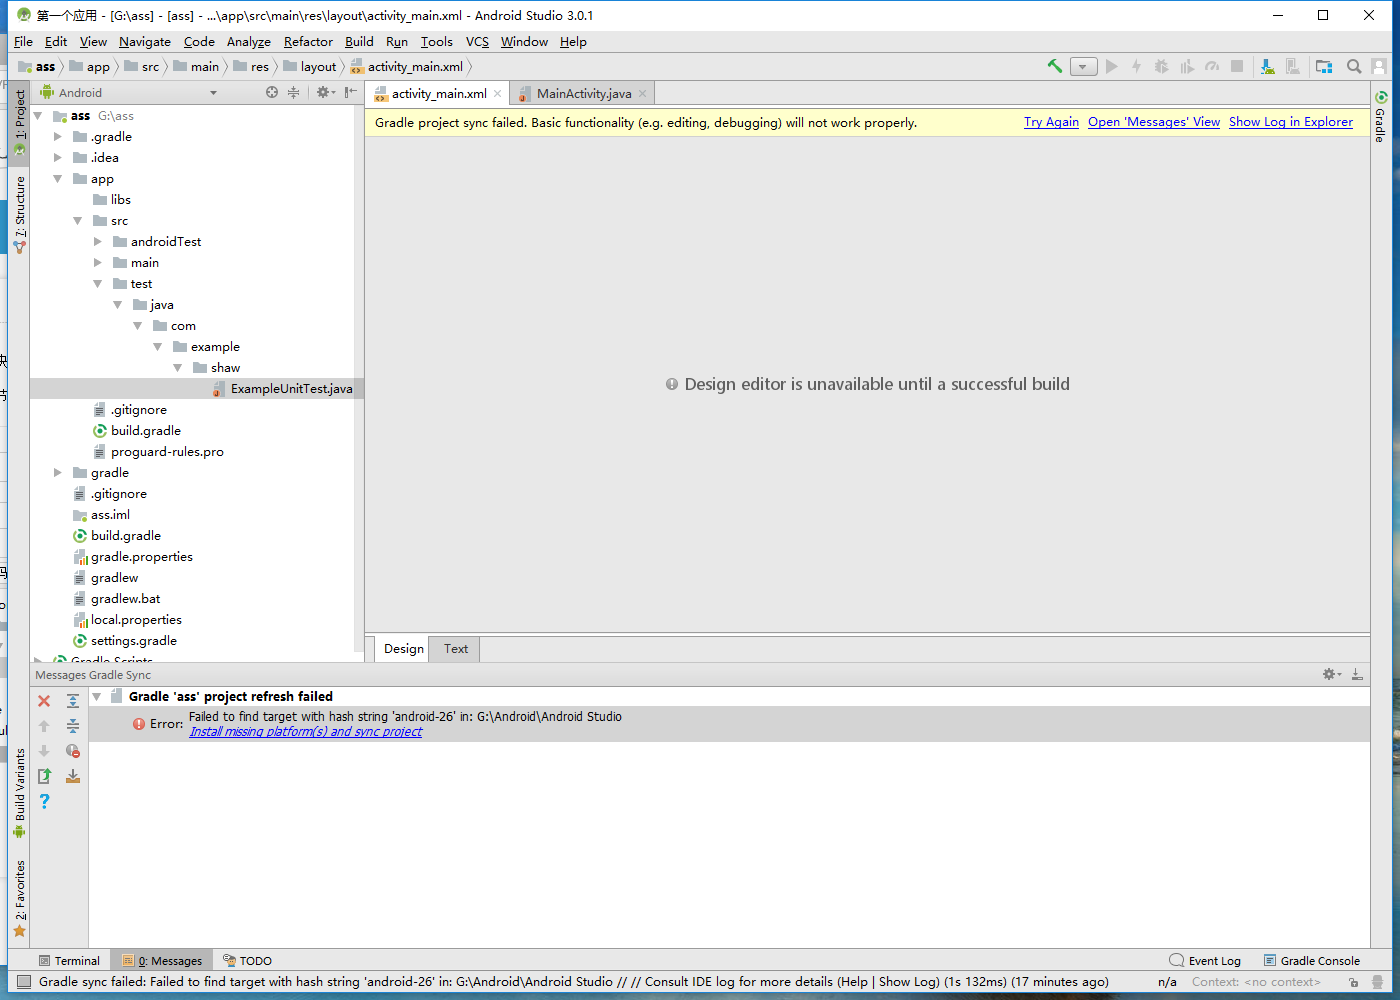Open the Refactor menu

(x=308, y=42)
